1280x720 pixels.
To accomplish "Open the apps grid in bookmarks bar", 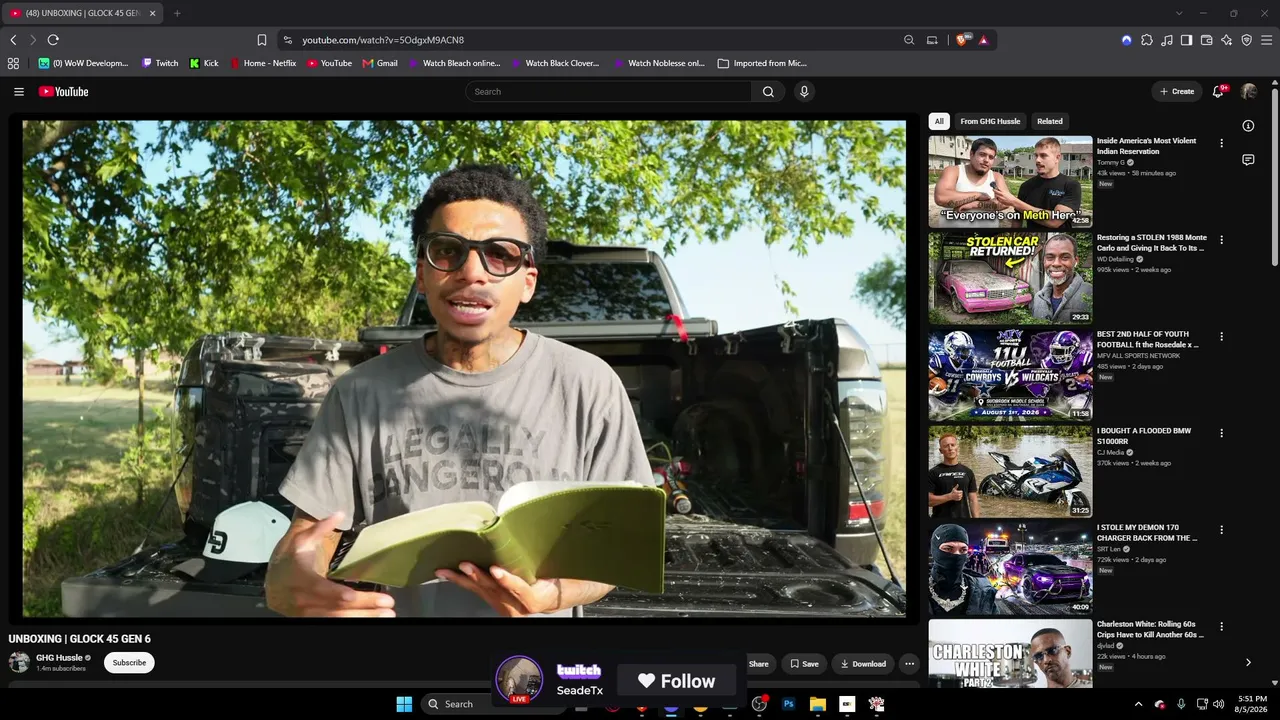I will pyautogui.click(x=13, y=63).
